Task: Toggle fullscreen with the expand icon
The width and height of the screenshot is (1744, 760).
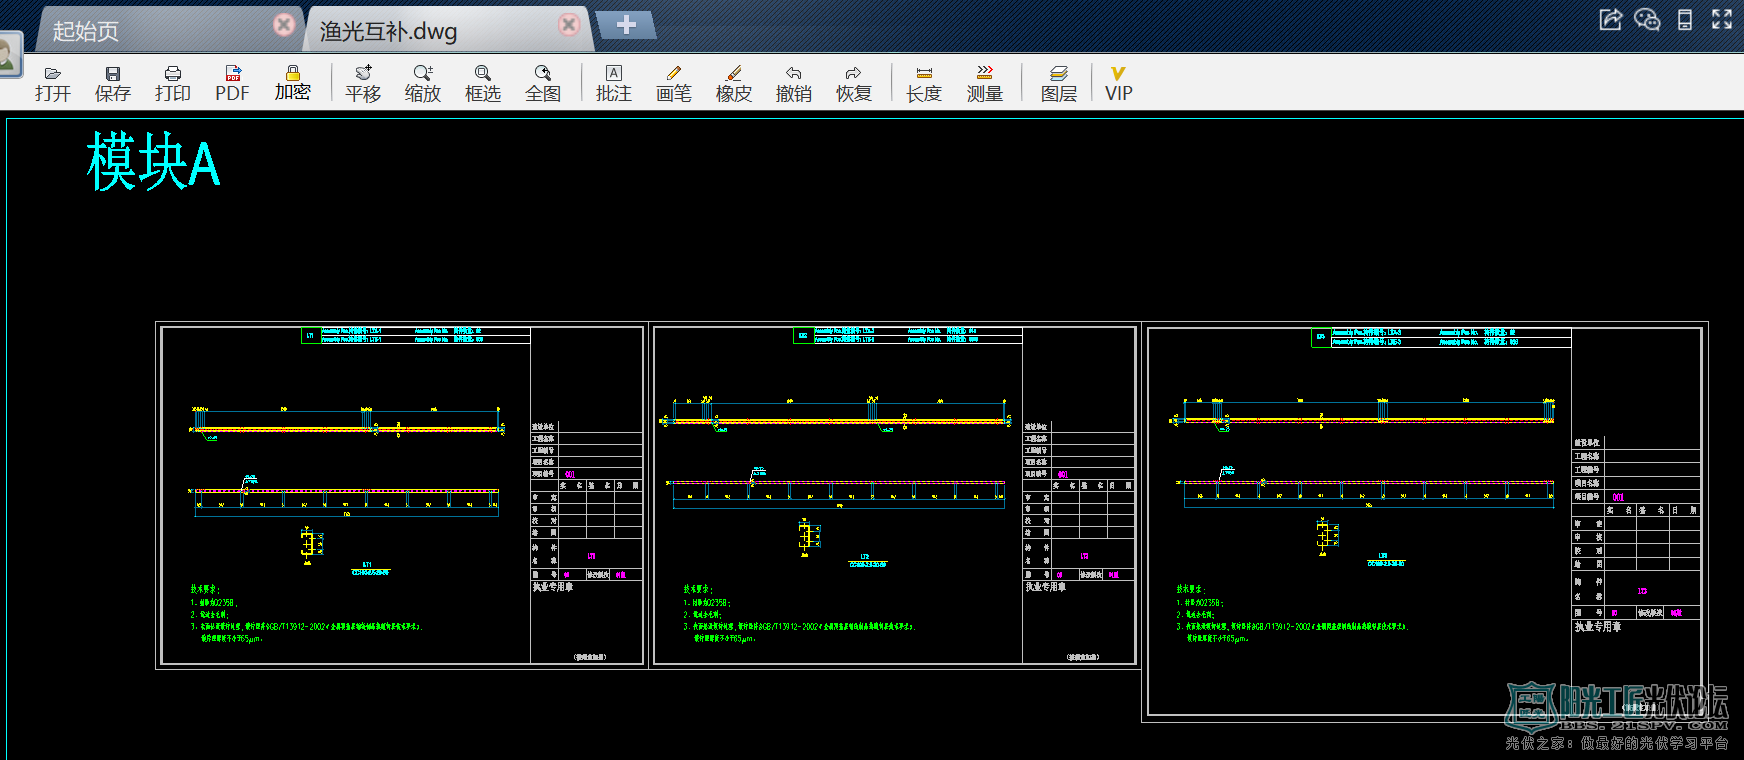Action: [1722, 19]
